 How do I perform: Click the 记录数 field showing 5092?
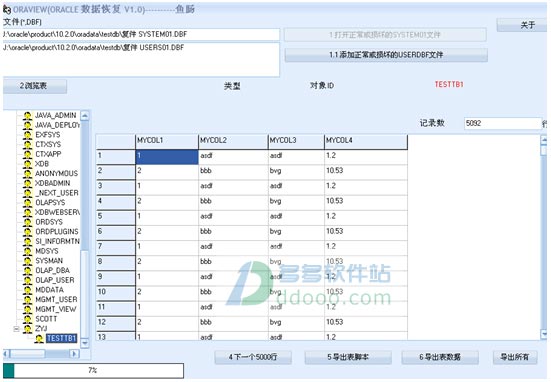coord(503,123)
